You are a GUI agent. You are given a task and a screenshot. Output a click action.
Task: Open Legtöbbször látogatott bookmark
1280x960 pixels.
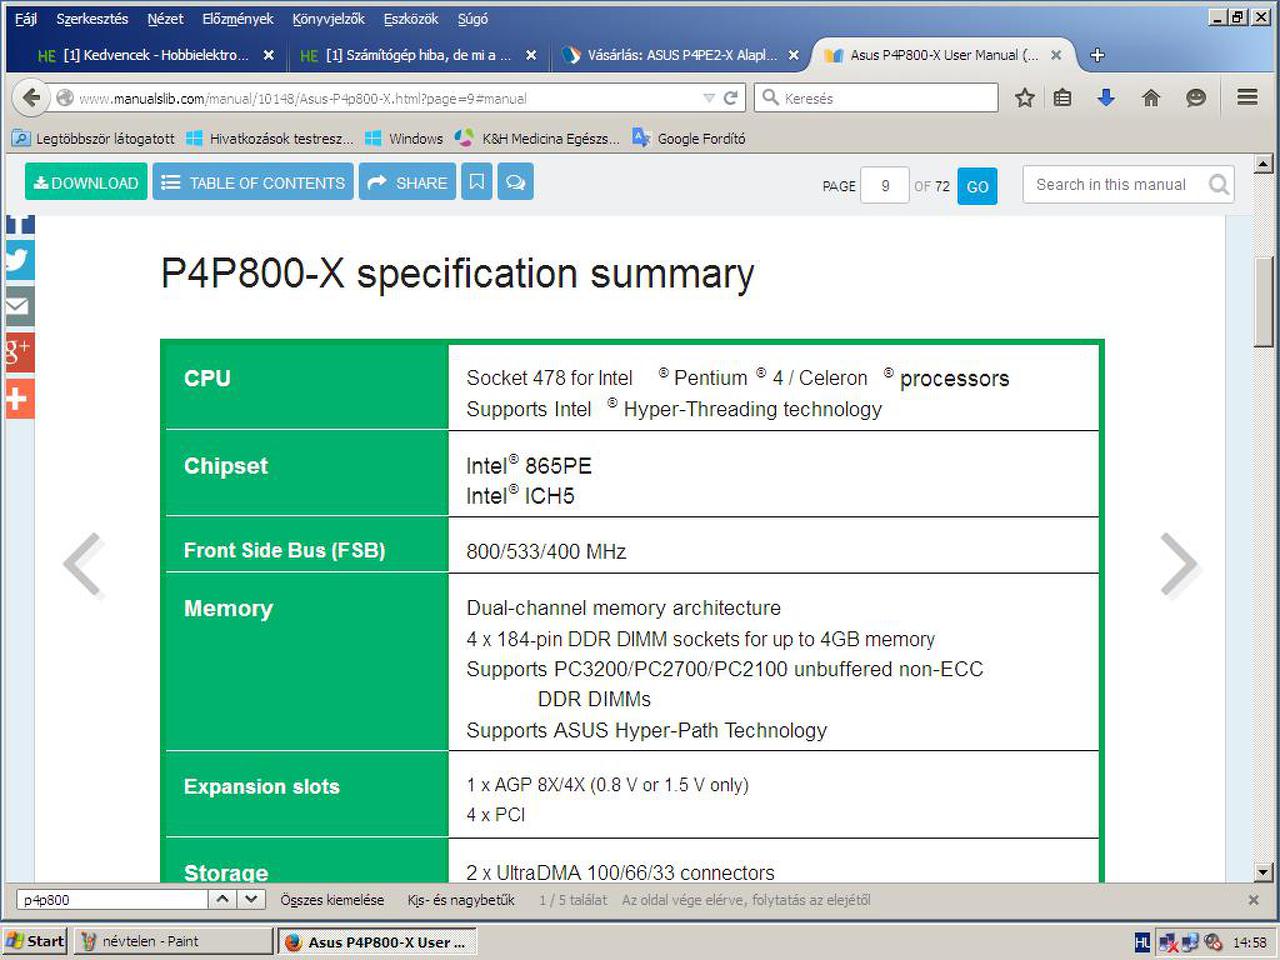click(x=93, y=138)
